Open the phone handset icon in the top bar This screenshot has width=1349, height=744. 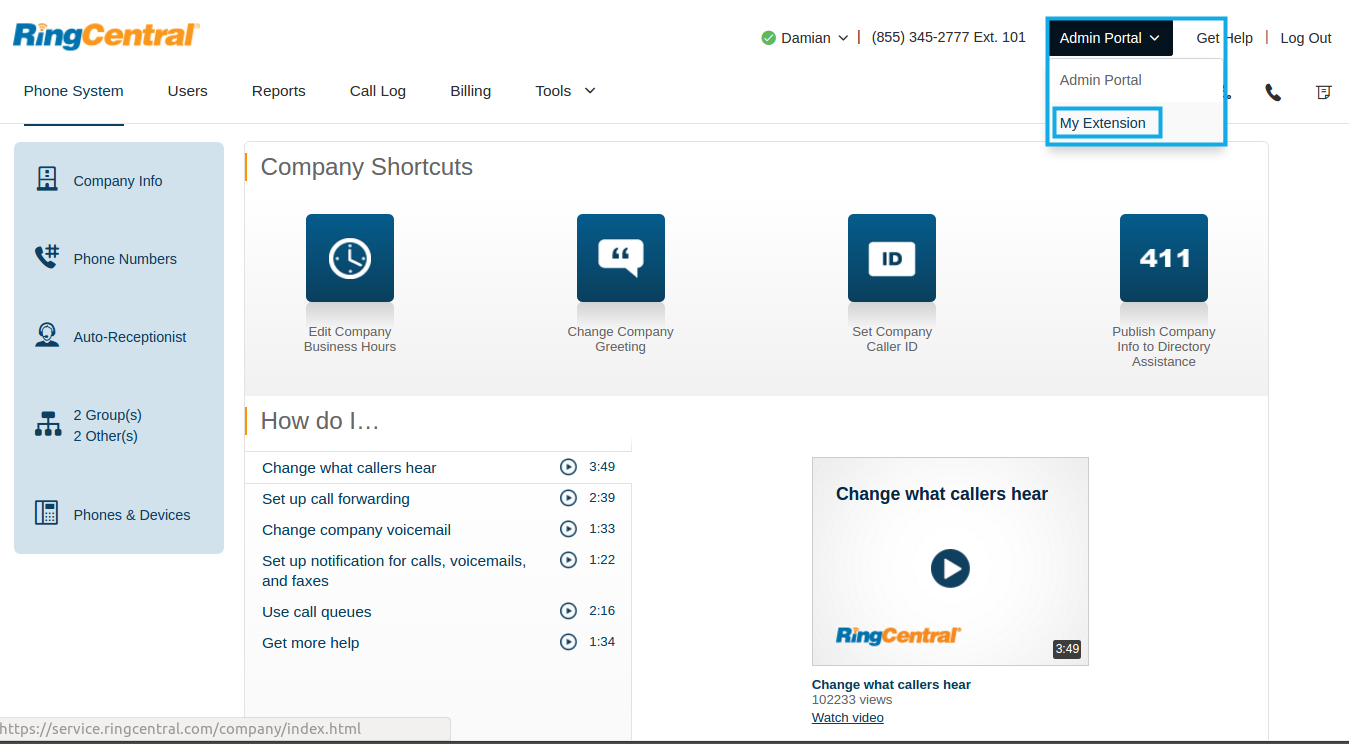point(1273,92)
